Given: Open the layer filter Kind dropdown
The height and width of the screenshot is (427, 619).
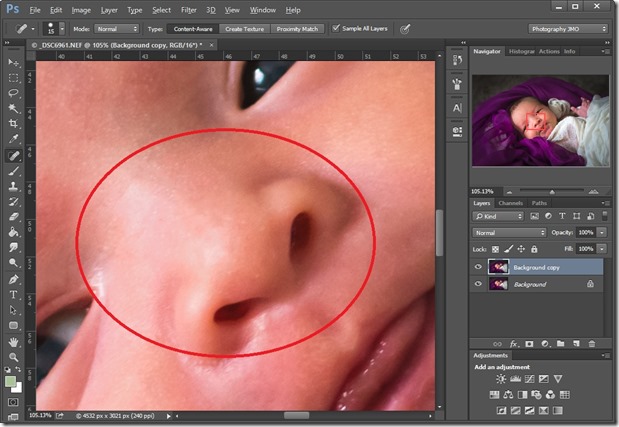Looking at the screenshot, I should coord(498,216).
